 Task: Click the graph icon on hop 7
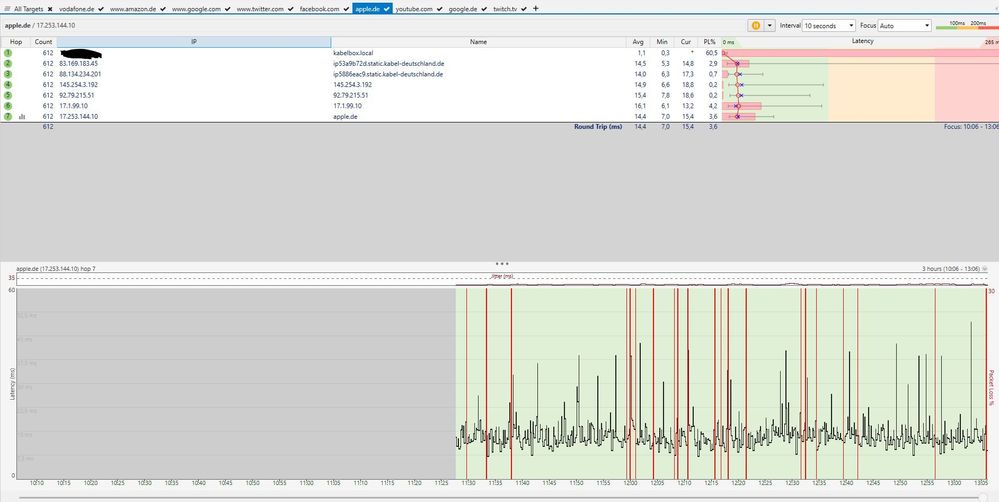tap(22, 117)
